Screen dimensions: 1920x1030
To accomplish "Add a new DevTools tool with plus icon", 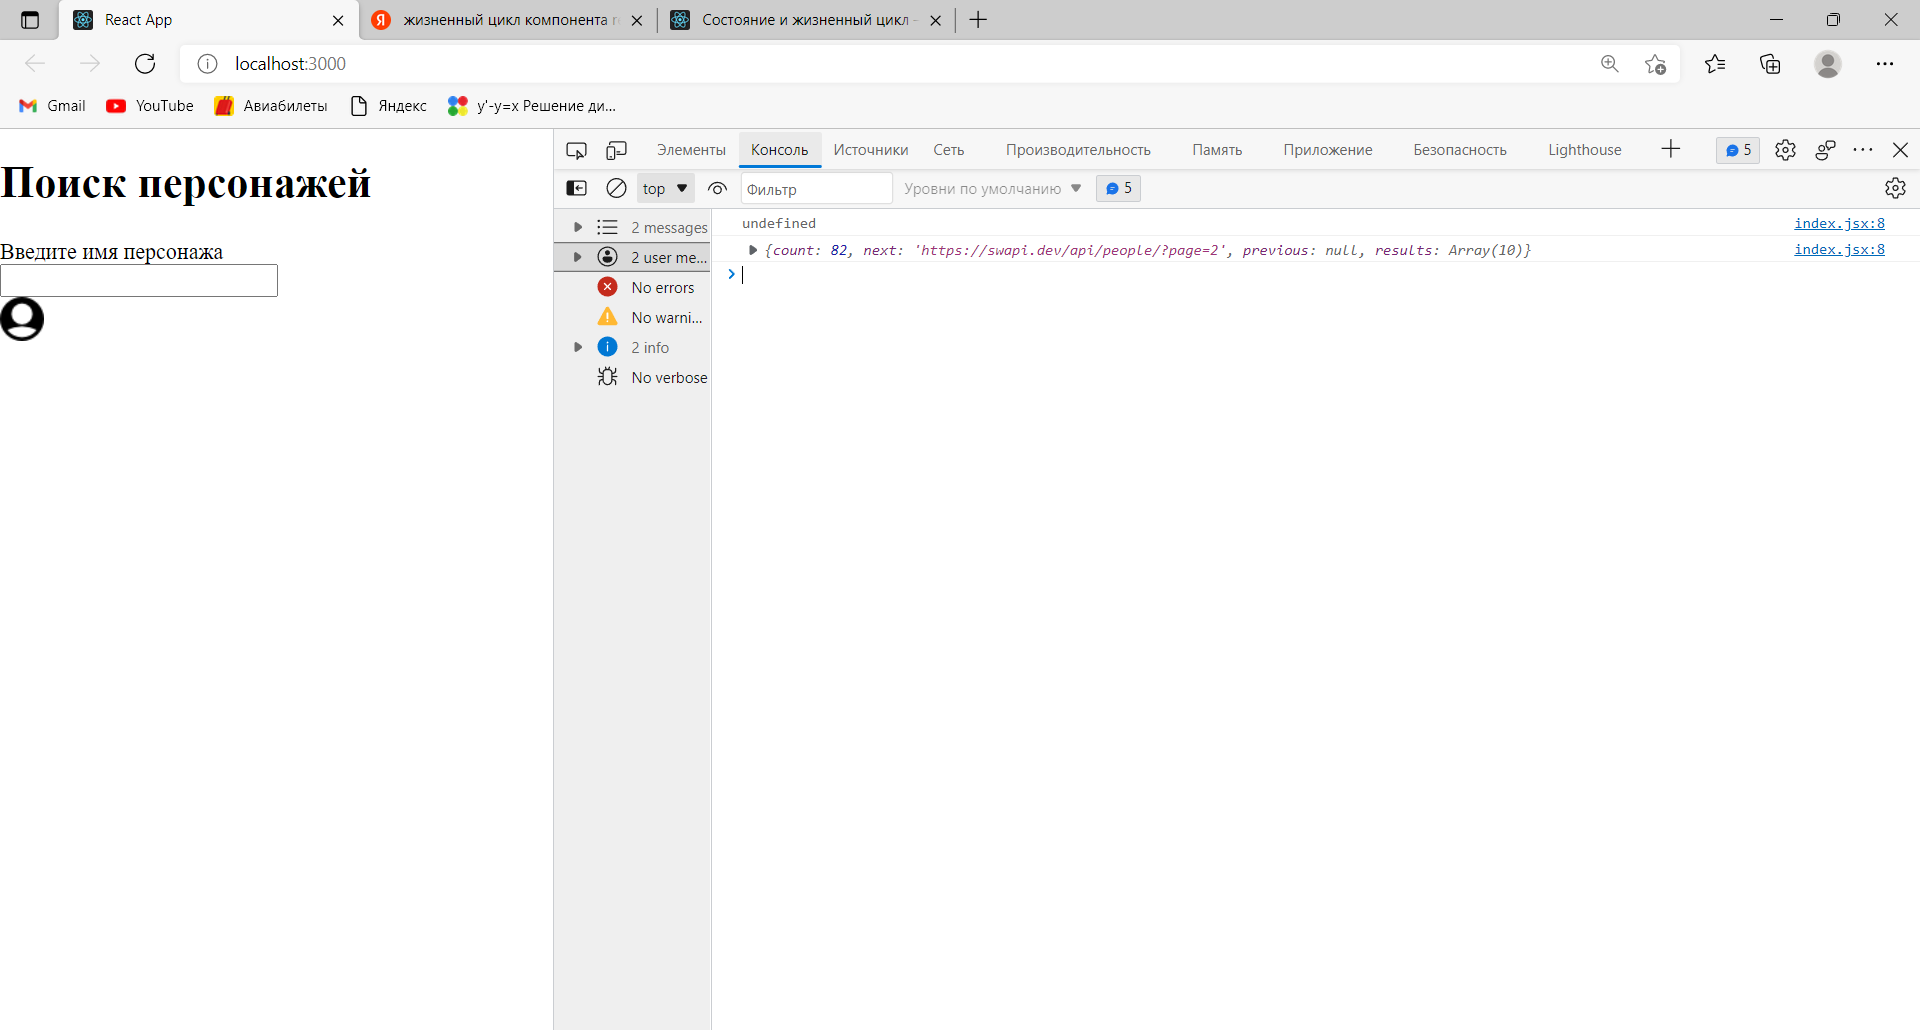I will [x=1671, y=149].
